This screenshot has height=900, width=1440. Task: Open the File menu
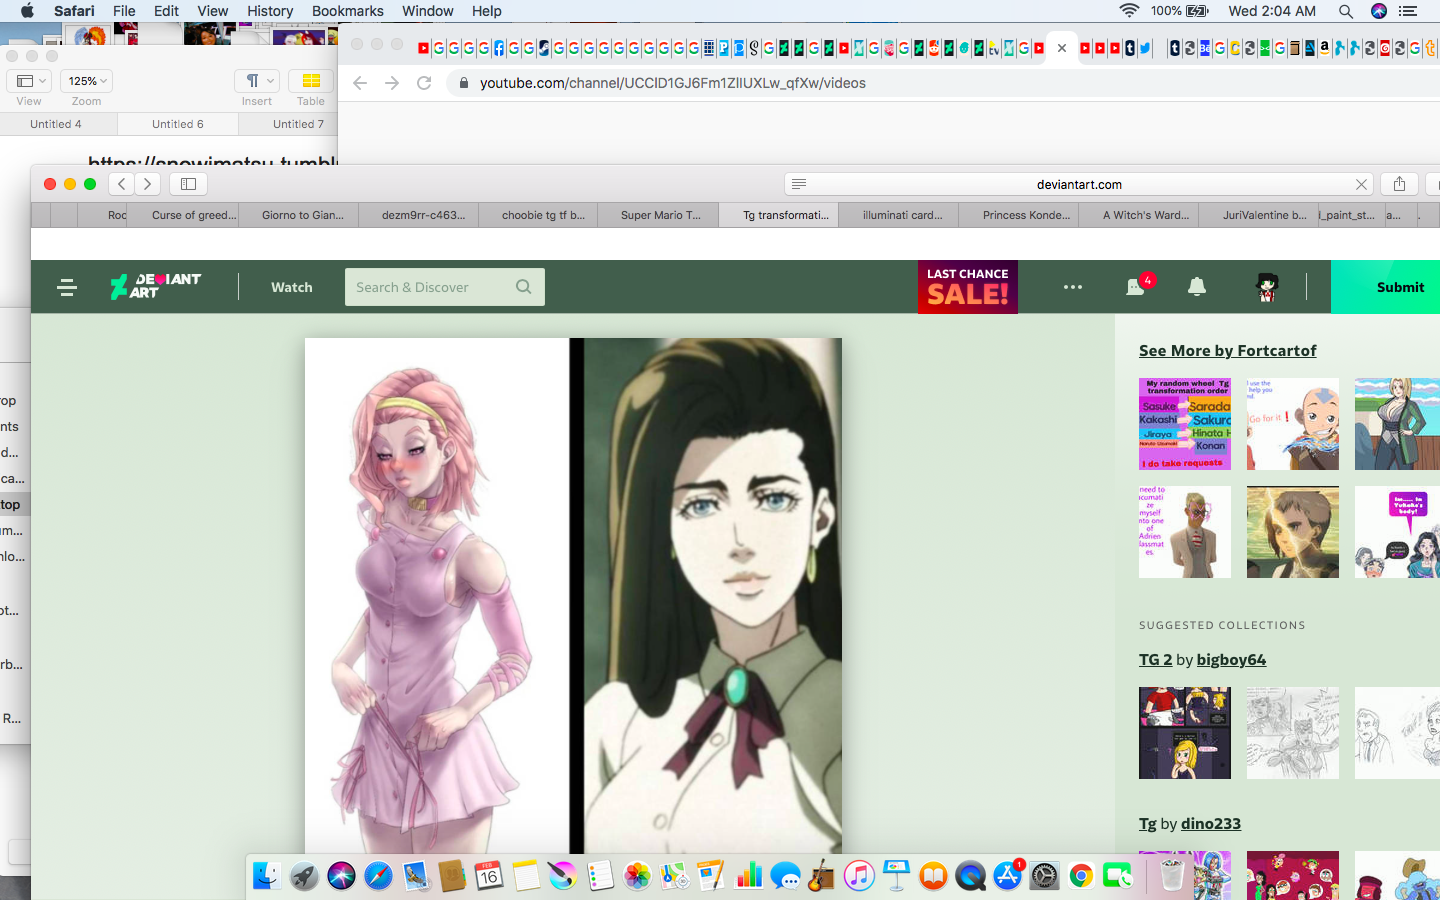point(124,11)
